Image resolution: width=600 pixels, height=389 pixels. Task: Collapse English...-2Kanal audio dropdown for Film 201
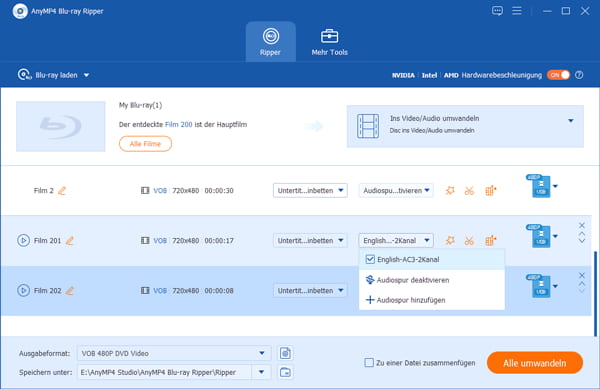[x=396, y=241]
